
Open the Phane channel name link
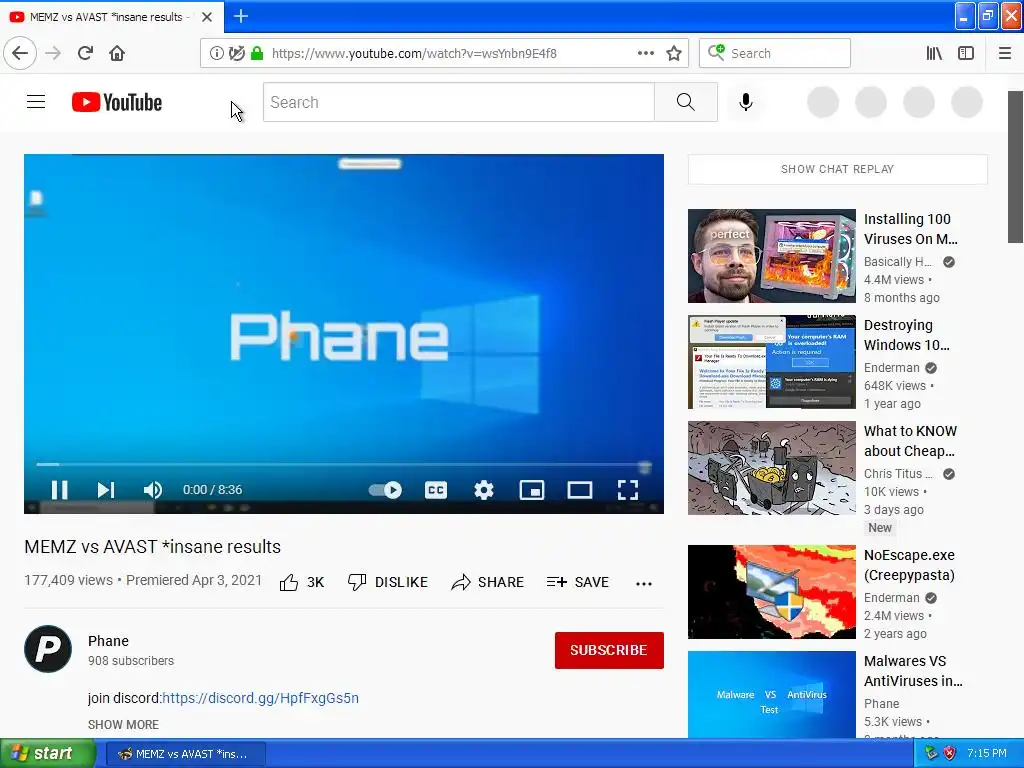[108, 641]
